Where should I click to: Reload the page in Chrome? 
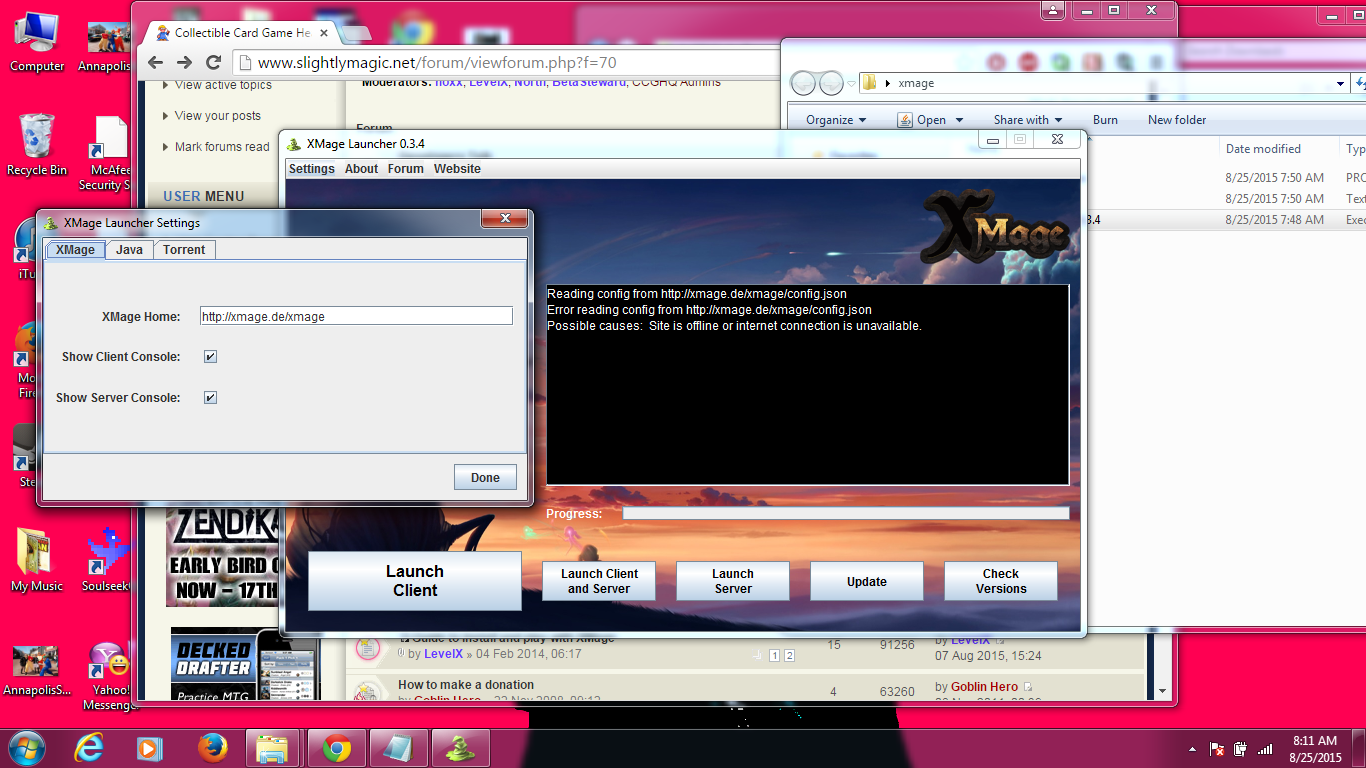coord(214,62)
